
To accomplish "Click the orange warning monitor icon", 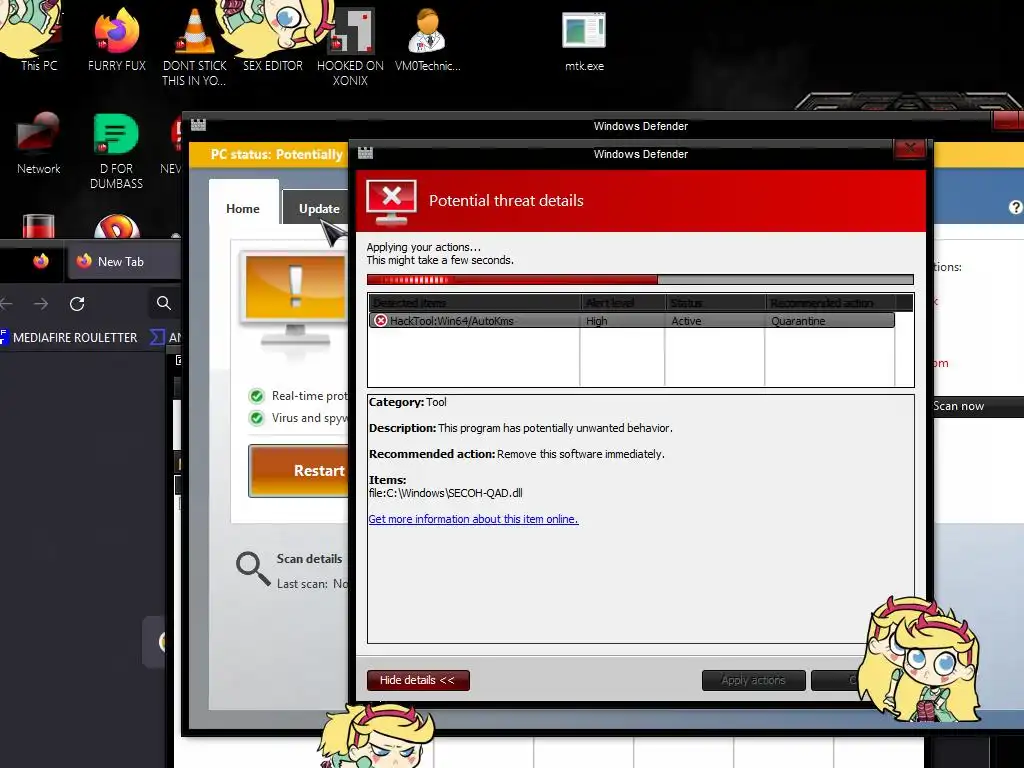I will pyautogui.click(x=294, y=299).
